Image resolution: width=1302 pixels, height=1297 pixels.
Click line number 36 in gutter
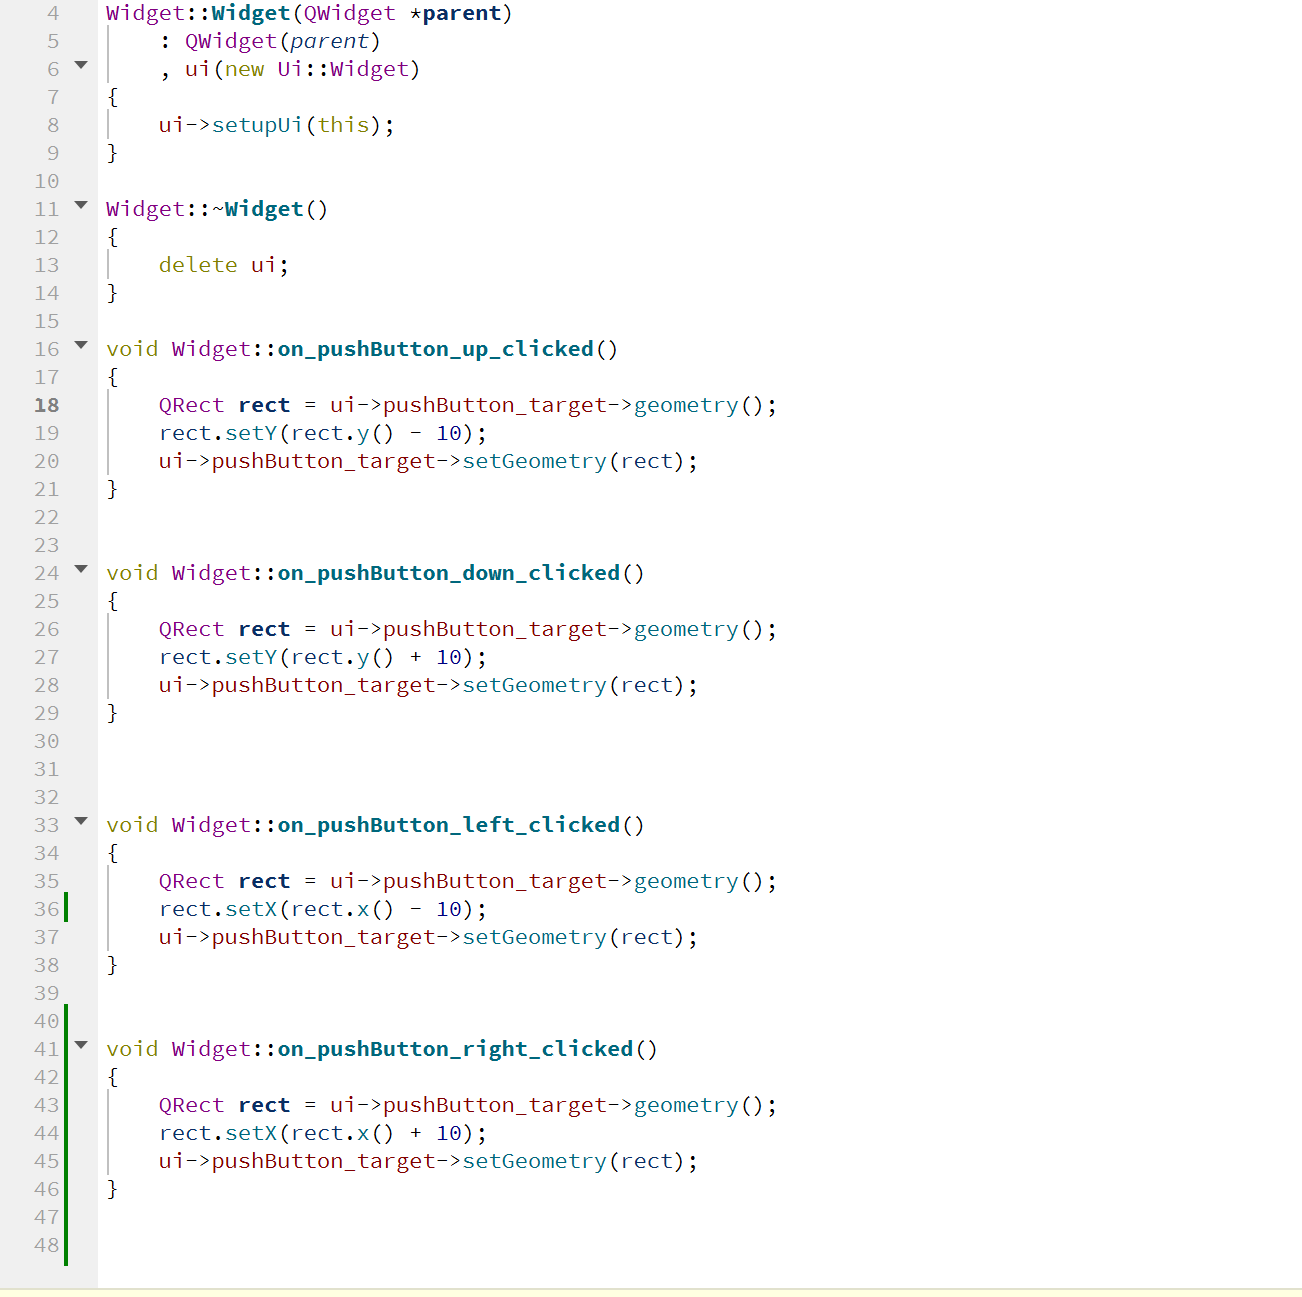coord(47,909)
